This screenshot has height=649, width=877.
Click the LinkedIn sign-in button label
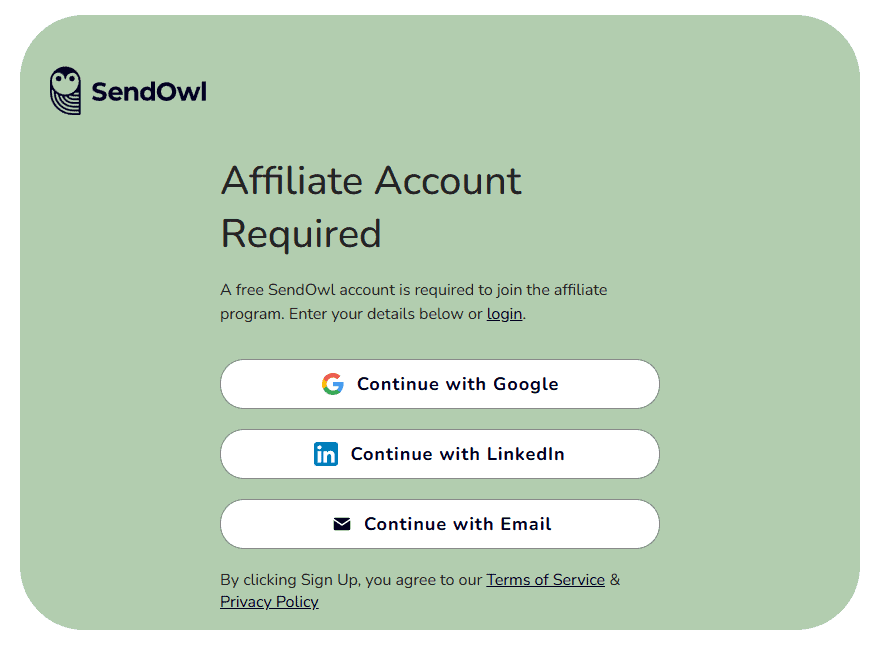(458, 454)
